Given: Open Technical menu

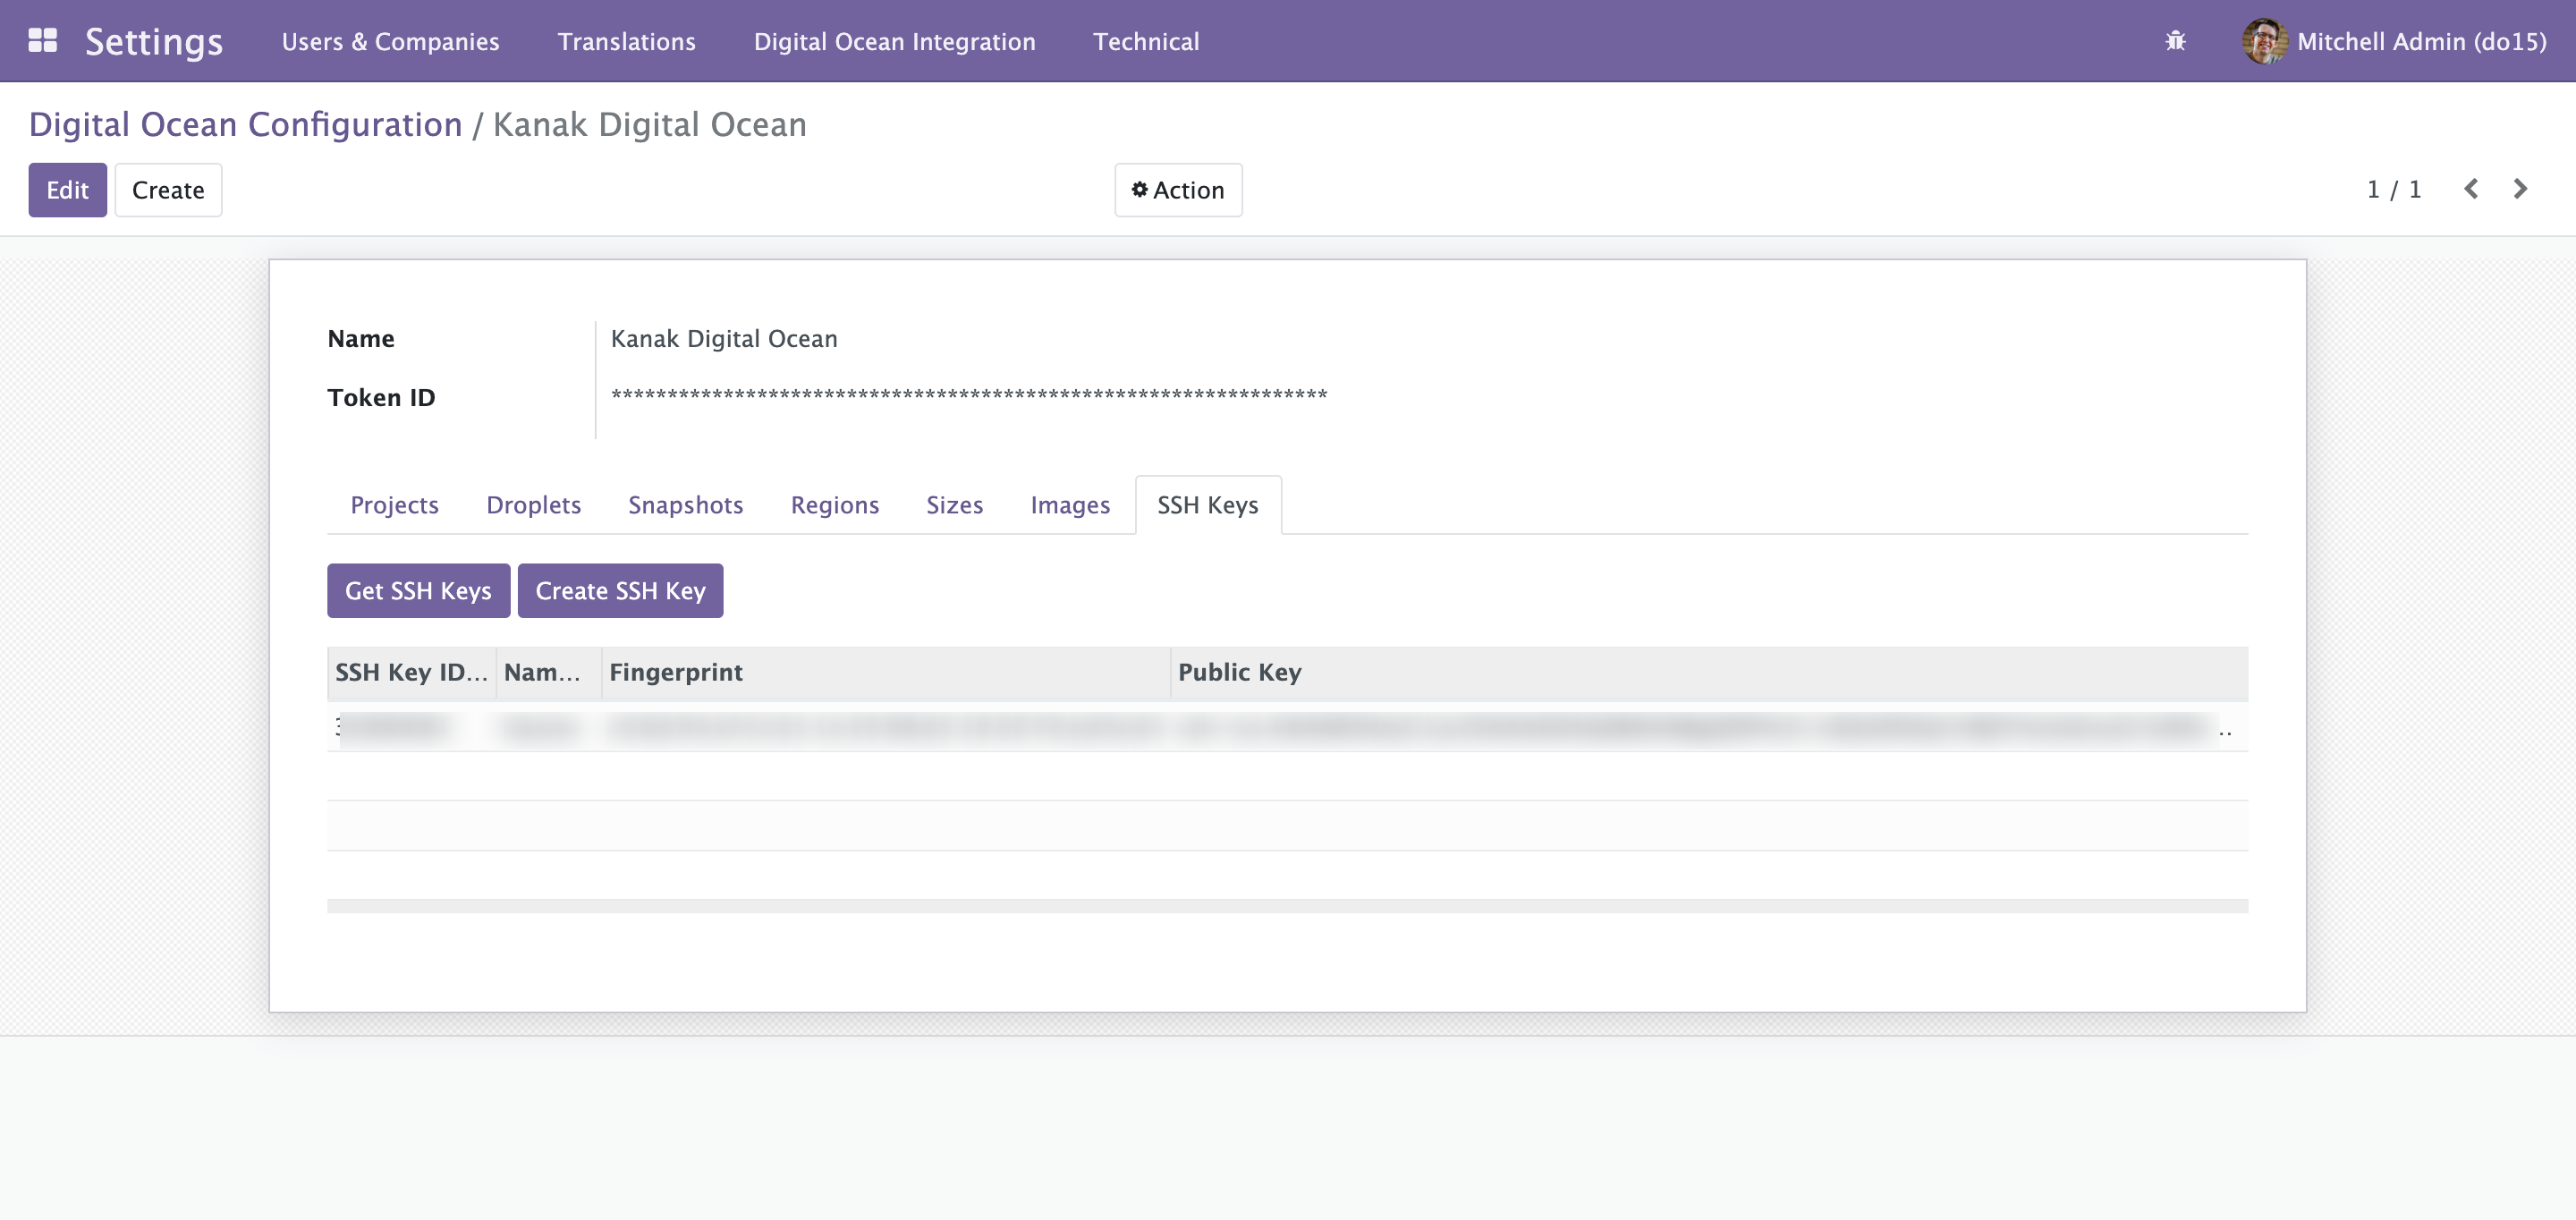Looking at the screenshot, I should click(1146, 41).
